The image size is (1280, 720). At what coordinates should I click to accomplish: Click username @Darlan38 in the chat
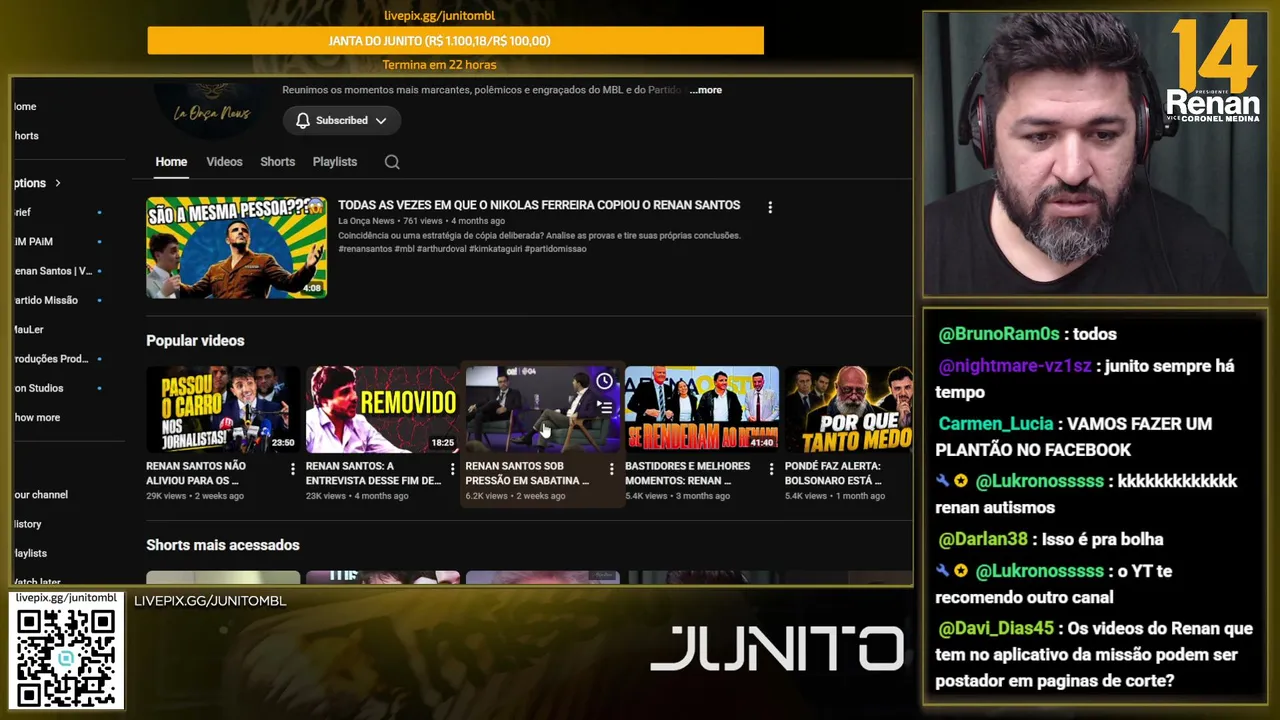983,539
